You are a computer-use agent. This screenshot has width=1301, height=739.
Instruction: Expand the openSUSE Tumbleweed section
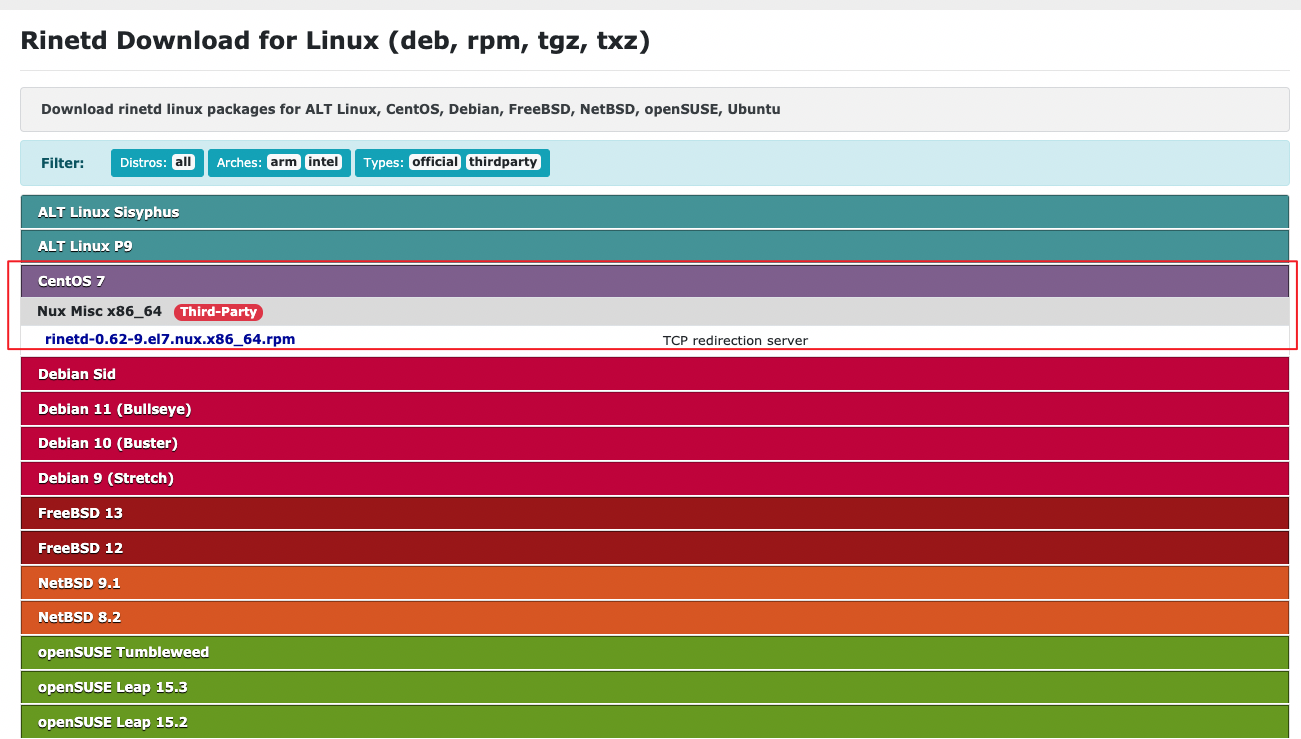655,652
